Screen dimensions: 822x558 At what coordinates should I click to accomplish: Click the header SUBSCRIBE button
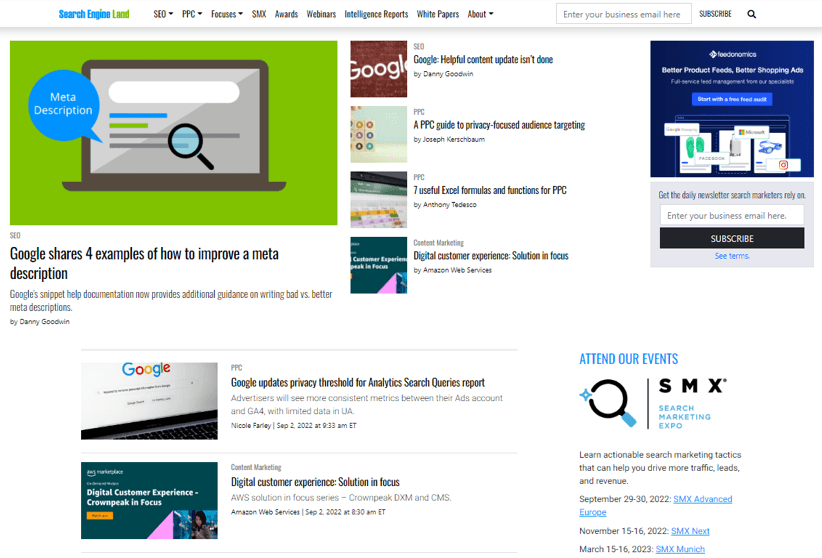pos(715,14)
